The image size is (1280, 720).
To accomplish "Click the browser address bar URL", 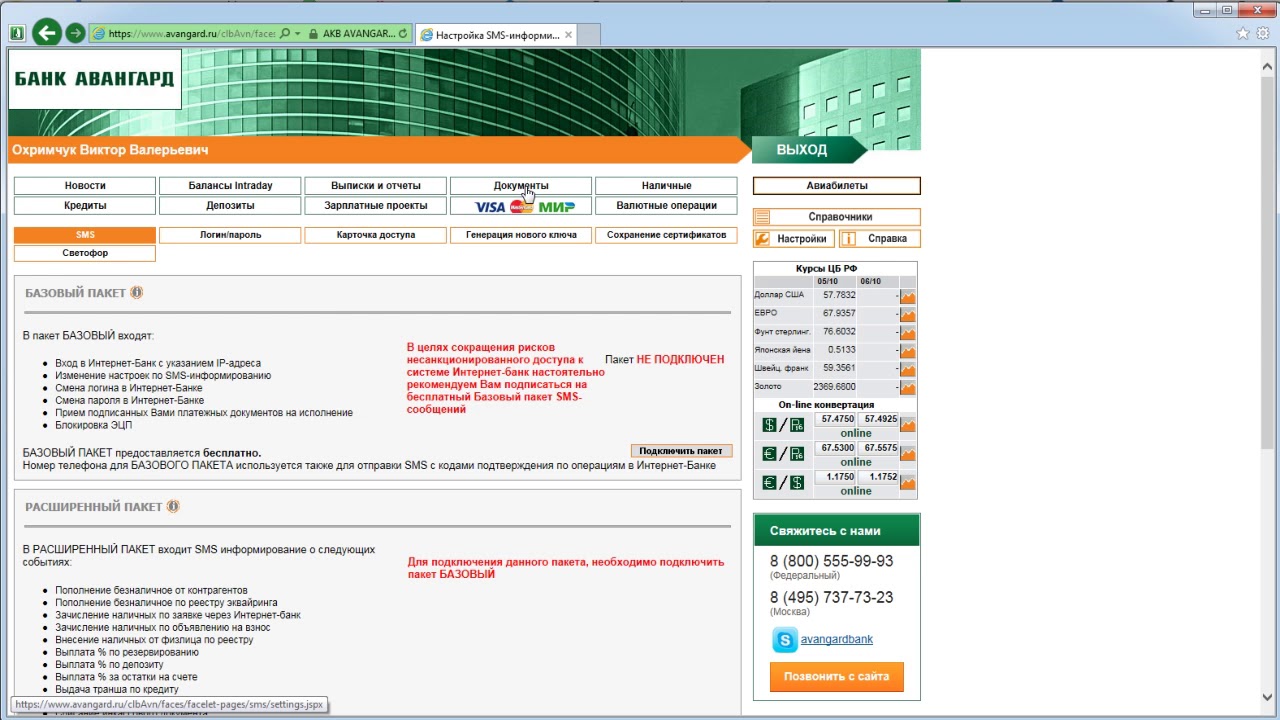I will 190,33.
